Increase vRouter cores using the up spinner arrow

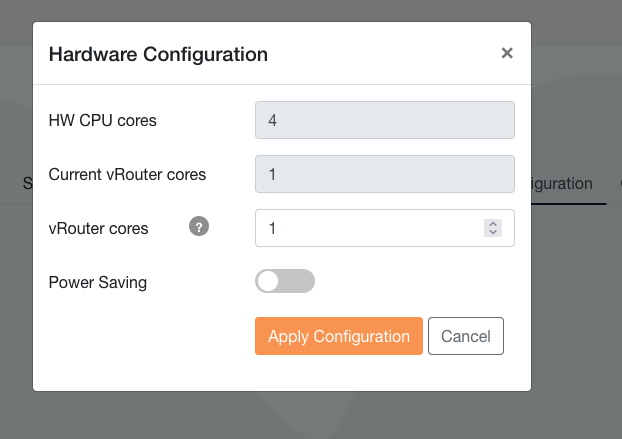click(493, 224)
